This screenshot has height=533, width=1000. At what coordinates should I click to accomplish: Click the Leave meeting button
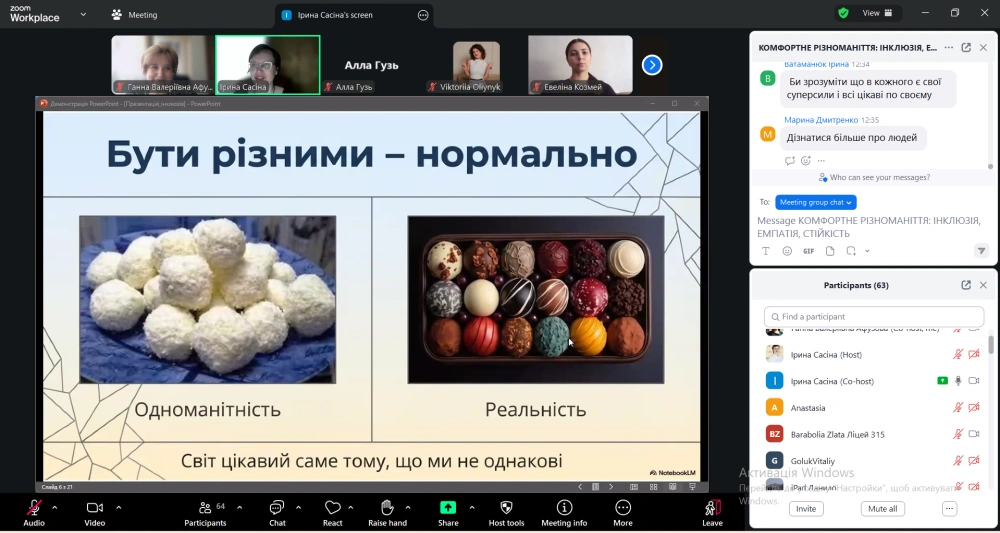tap(712, 513)
